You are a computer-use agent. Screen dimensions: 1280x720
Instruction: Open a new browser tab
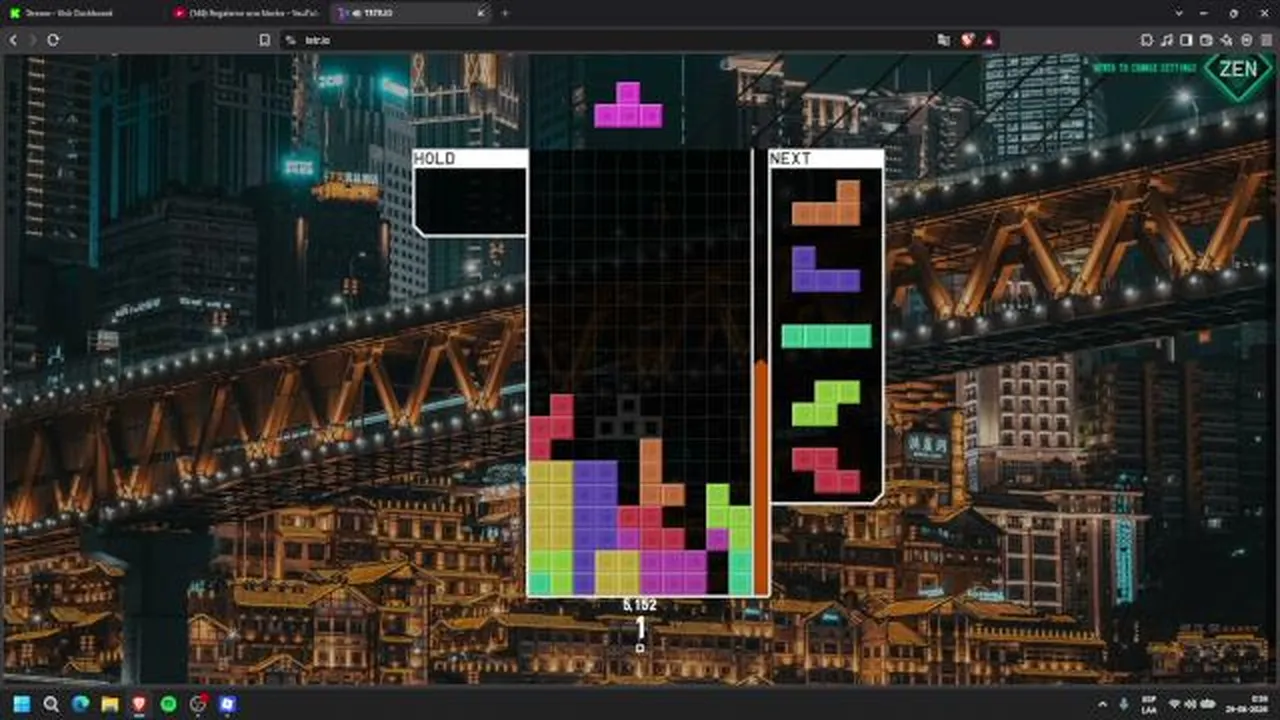coord(505,13)
